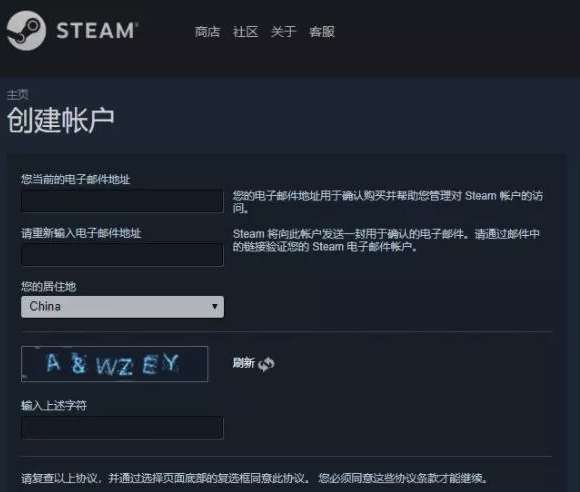
Task: Focus the 您当前的电子邮件地址 email field
Action: (122, 201)
